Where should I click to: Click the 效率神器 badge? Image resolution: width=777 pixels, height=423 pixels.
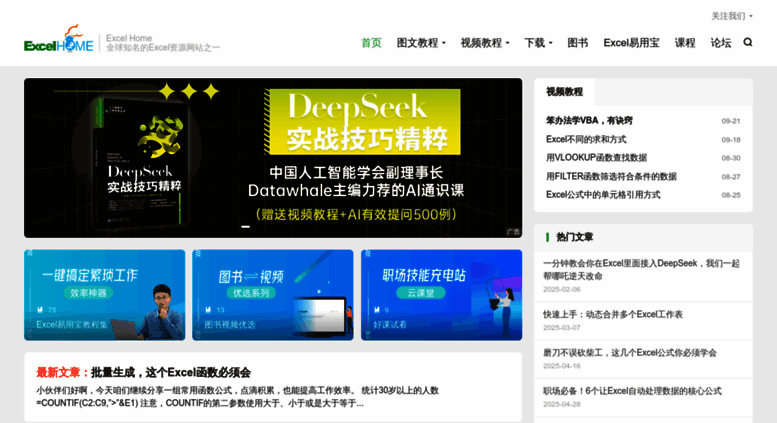[x=88, y=293]
